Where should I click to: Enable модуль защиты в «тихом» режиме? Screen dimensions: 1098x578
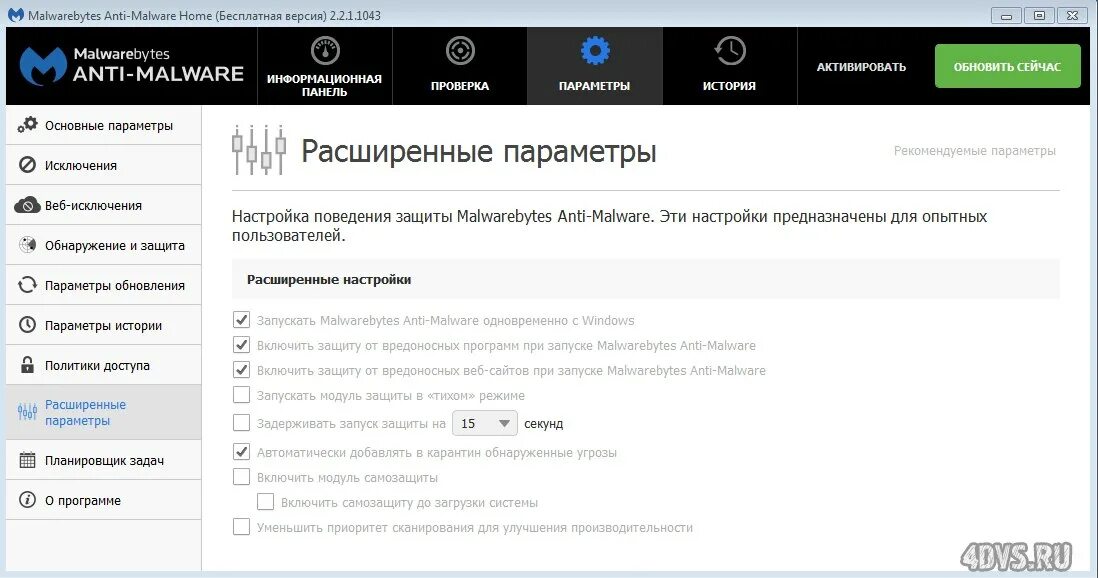pos(241,394)
